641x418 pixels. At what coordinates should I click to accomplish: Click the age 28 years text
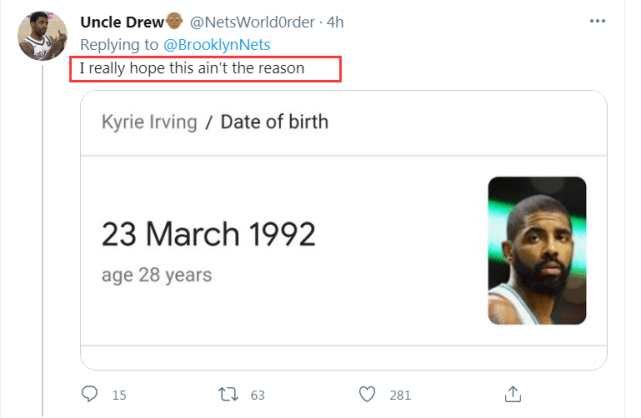click(156, 274)
